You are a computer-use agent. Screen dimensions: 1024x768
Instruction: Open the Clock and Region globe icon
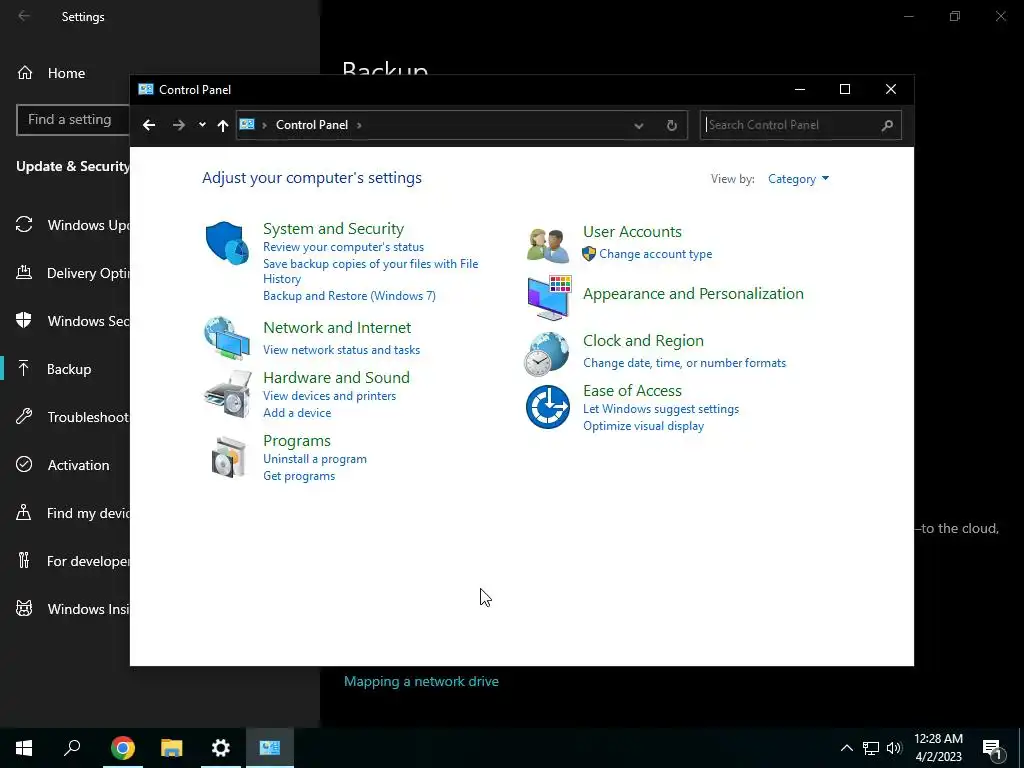(547, 354)
